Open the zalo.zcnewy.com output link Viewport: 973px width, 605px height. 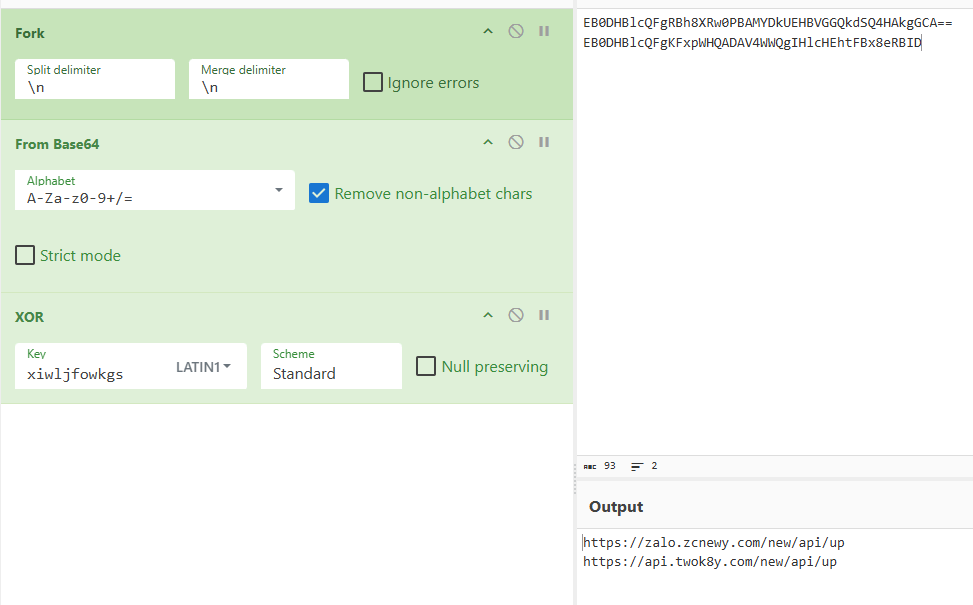click(x=713, y=542)
